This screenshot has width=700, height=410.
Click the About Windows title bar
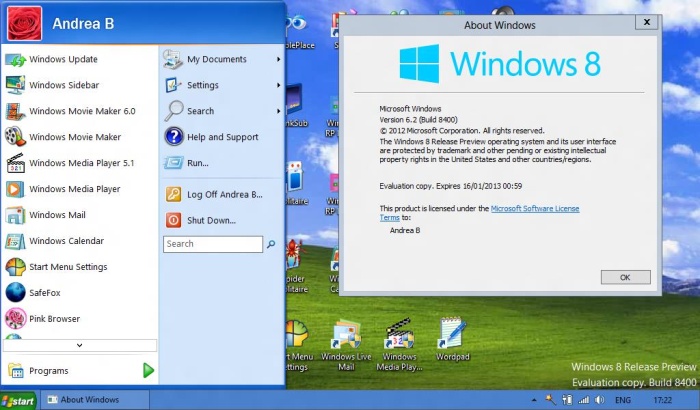500,25
